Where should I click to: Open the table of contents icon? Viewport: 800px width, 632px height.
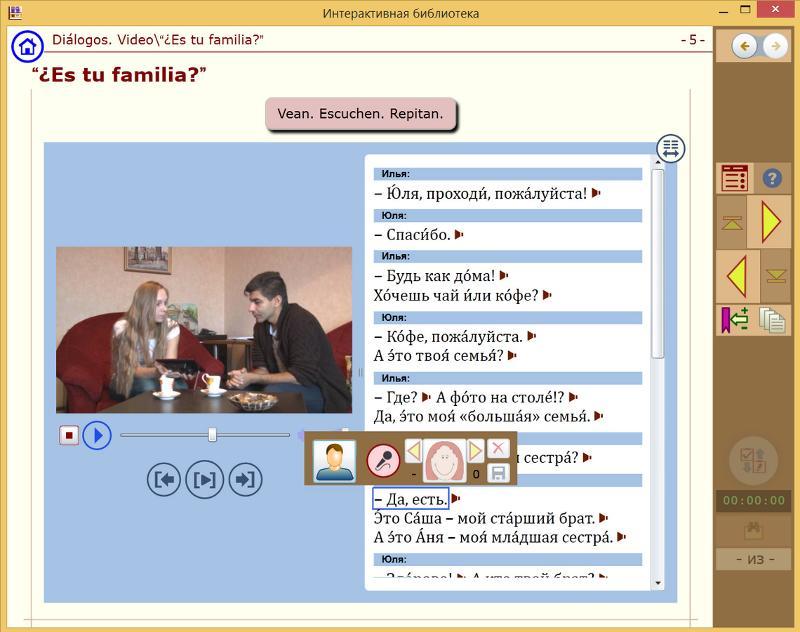[735, 178]
